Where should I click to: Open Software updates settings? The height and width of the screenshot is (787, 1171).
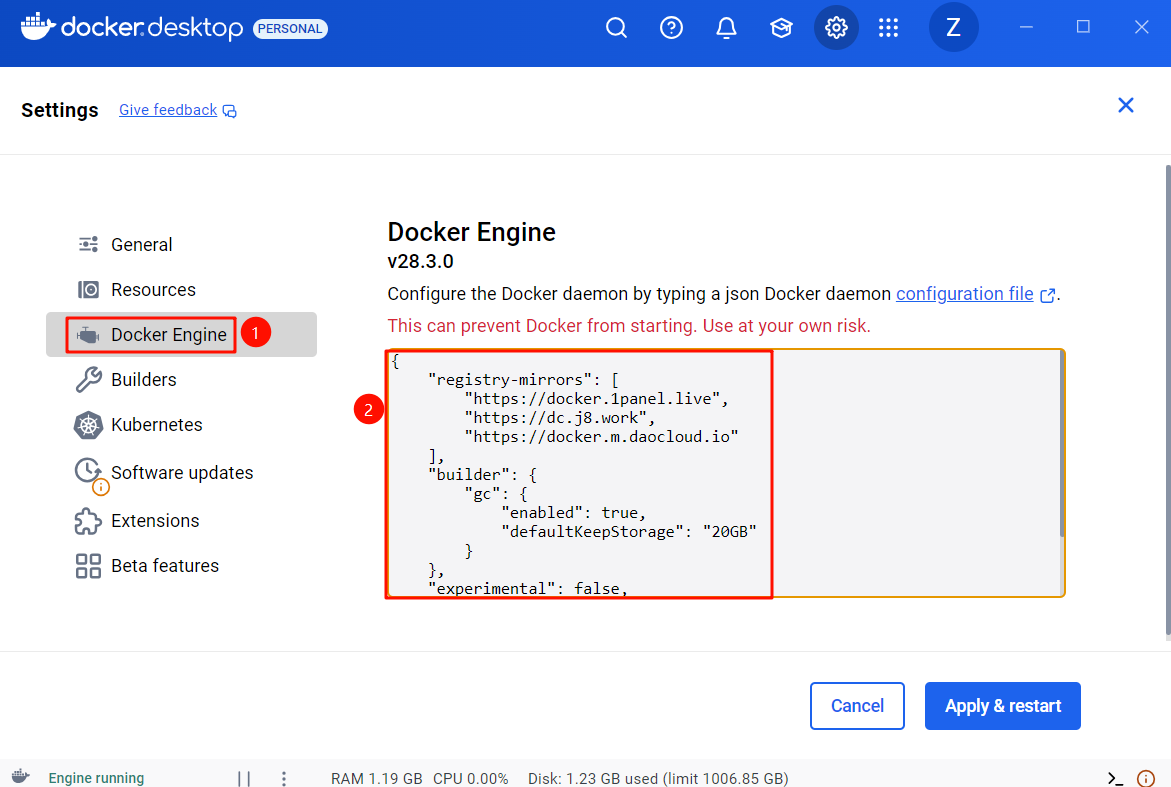181,473
